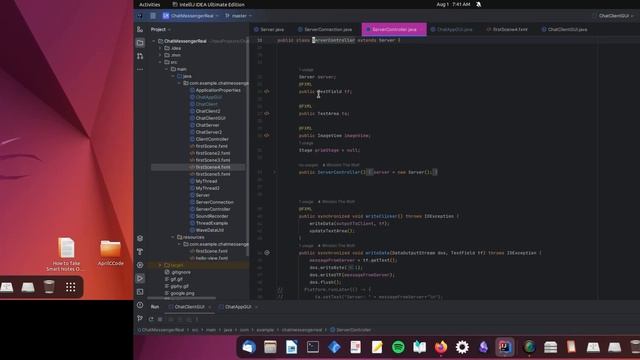640x360 pixels.
Task: Open the Project tool window folder icon
Action: 140,43
